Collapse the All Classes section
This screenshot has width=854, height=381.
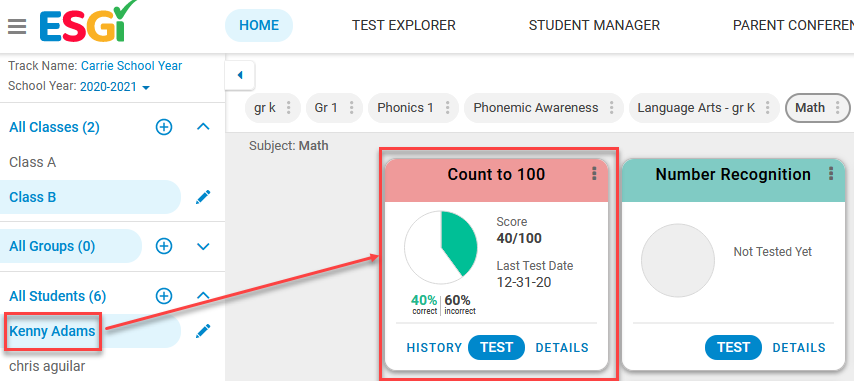203,127
